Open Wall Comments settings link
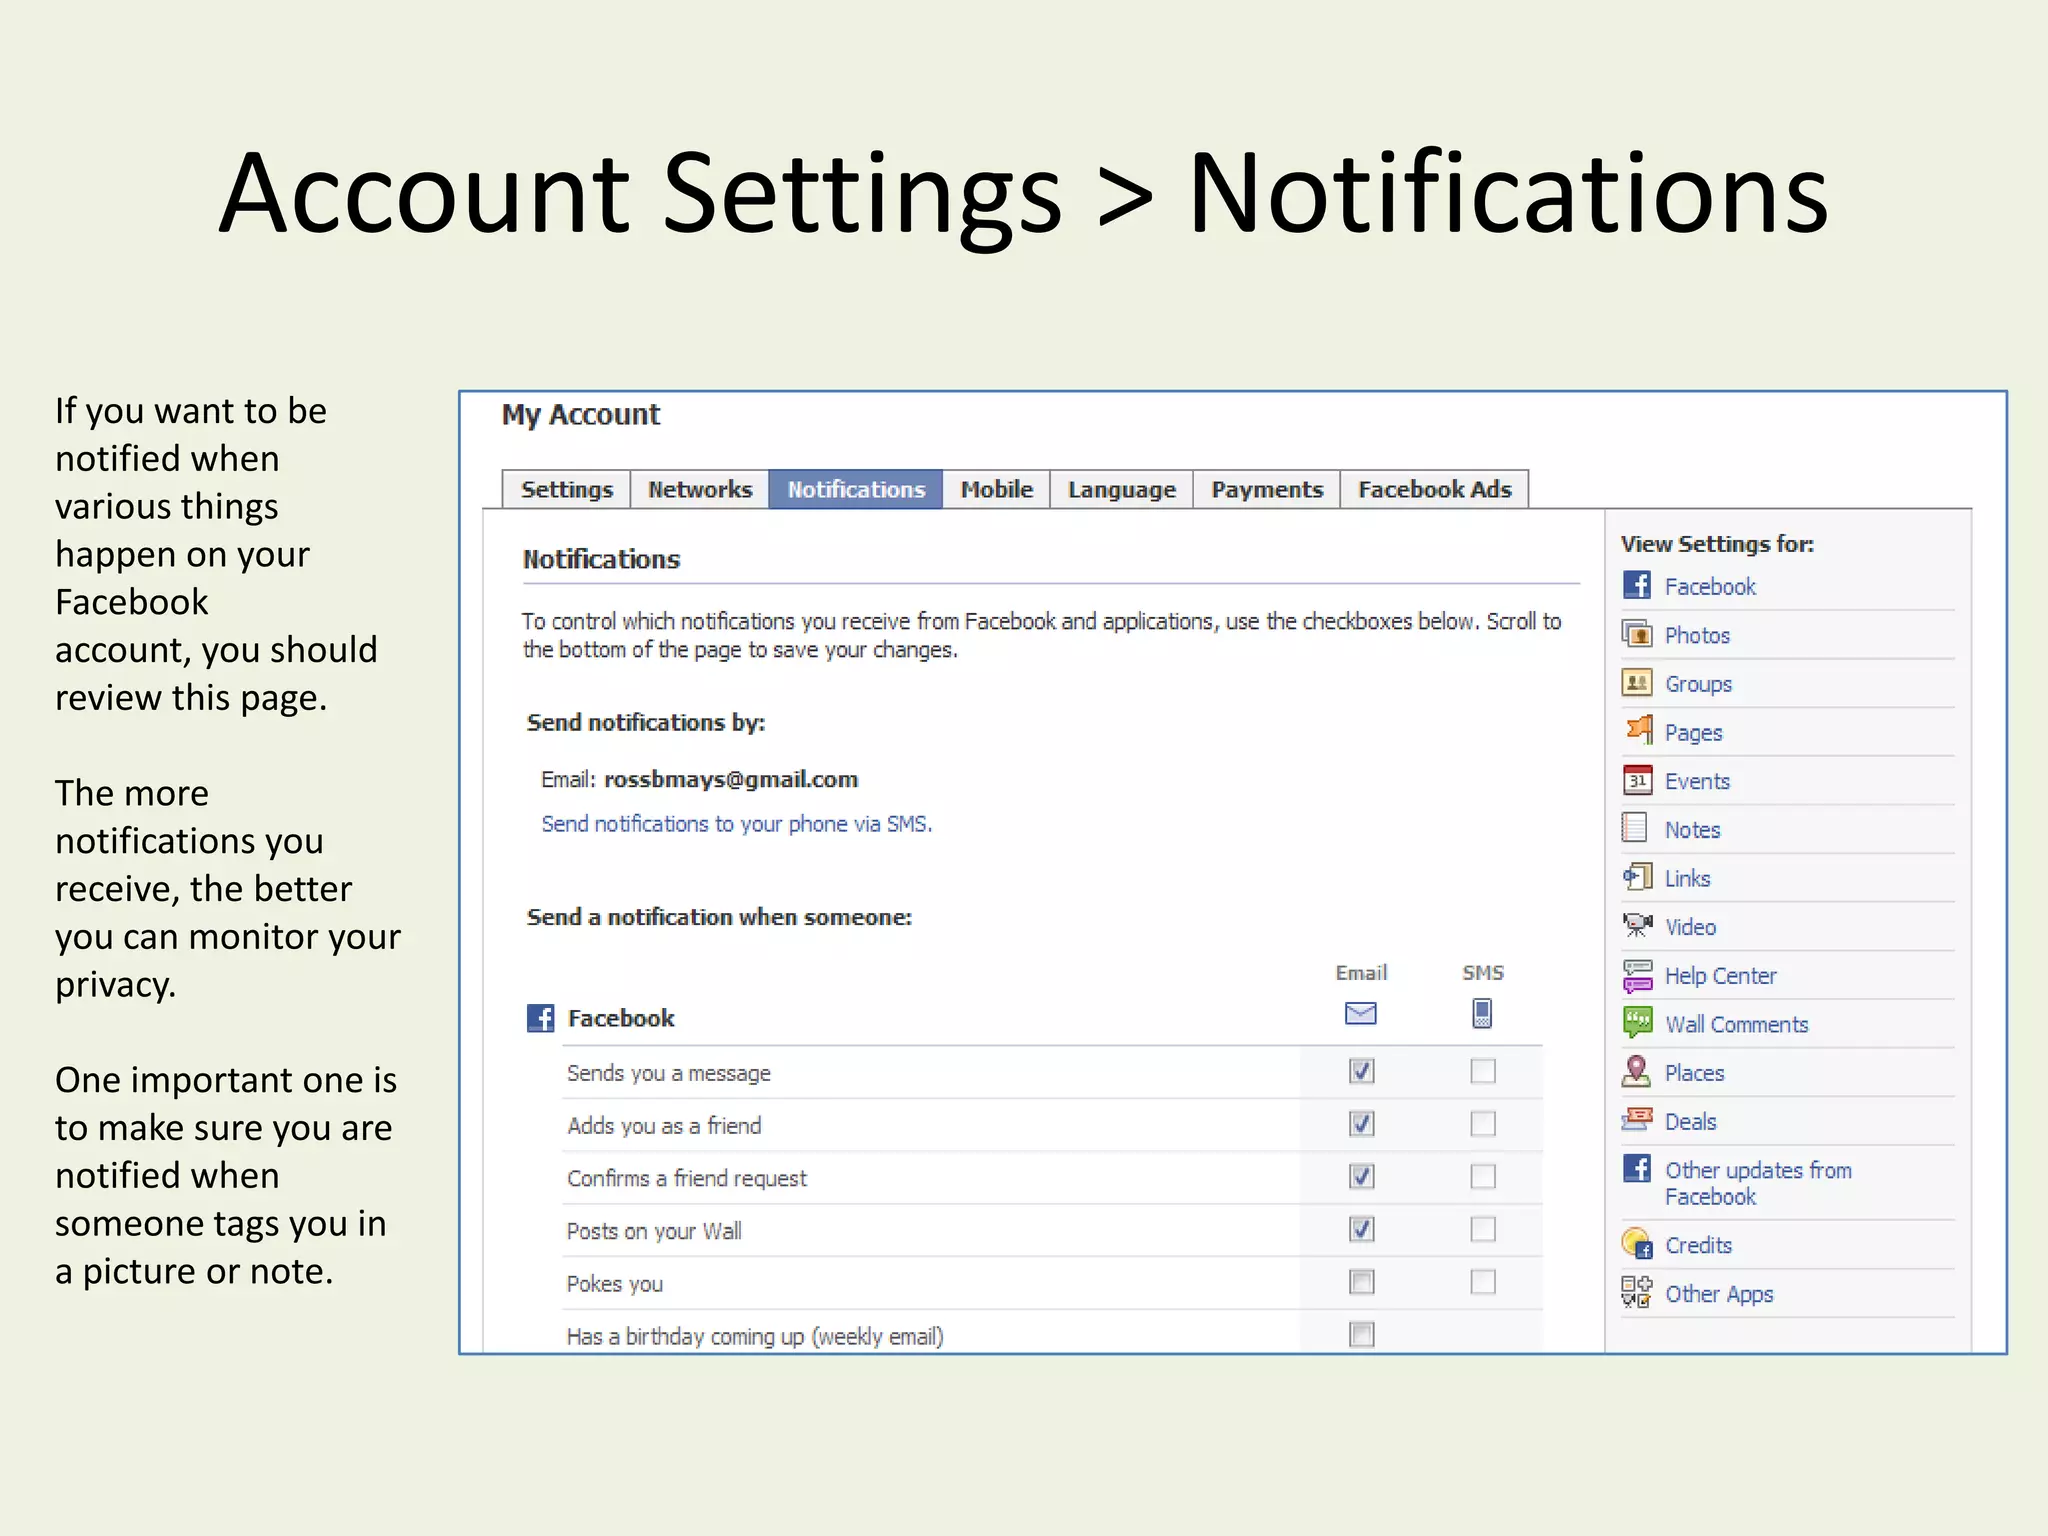This screenshot has height=1536, width=2048. [x=1736, y=1025]
